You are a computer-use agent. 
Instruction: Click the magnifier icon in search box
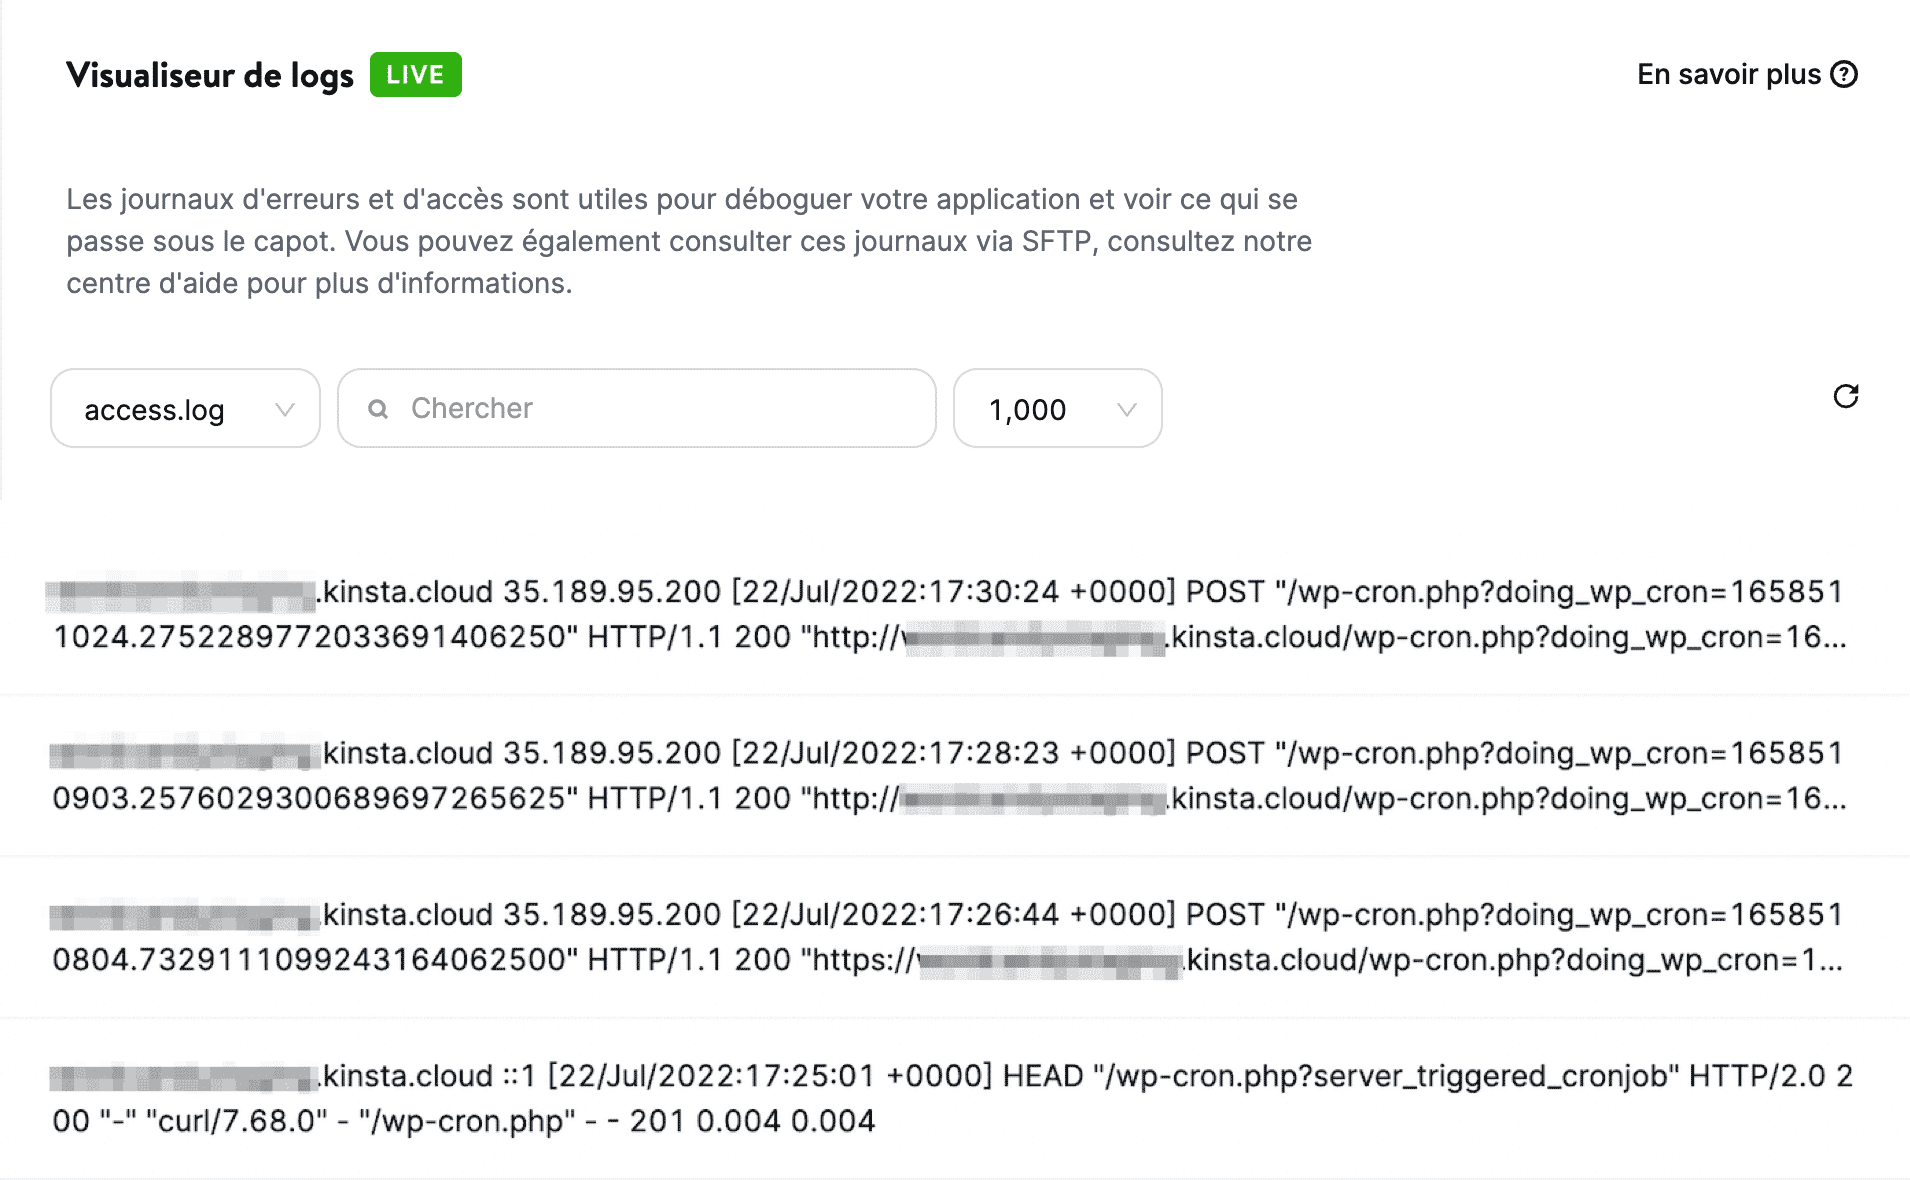[378, 409]
